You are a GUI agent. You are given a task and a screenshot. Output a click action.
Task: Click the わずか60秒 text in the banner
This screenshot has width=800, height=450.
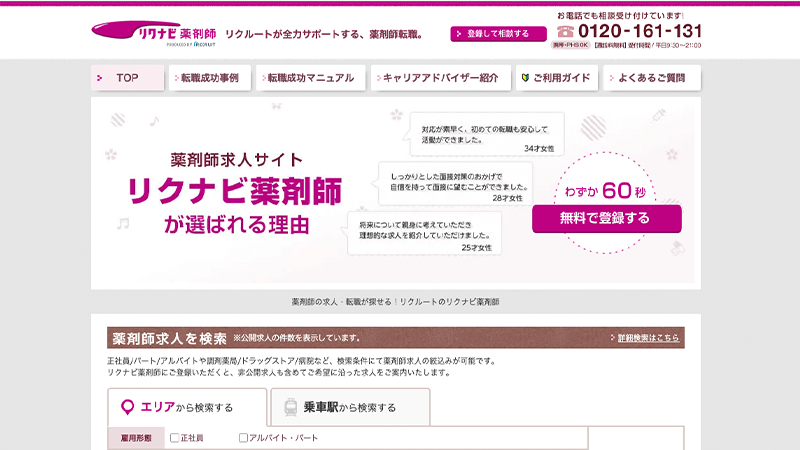[x=605, y=191]
